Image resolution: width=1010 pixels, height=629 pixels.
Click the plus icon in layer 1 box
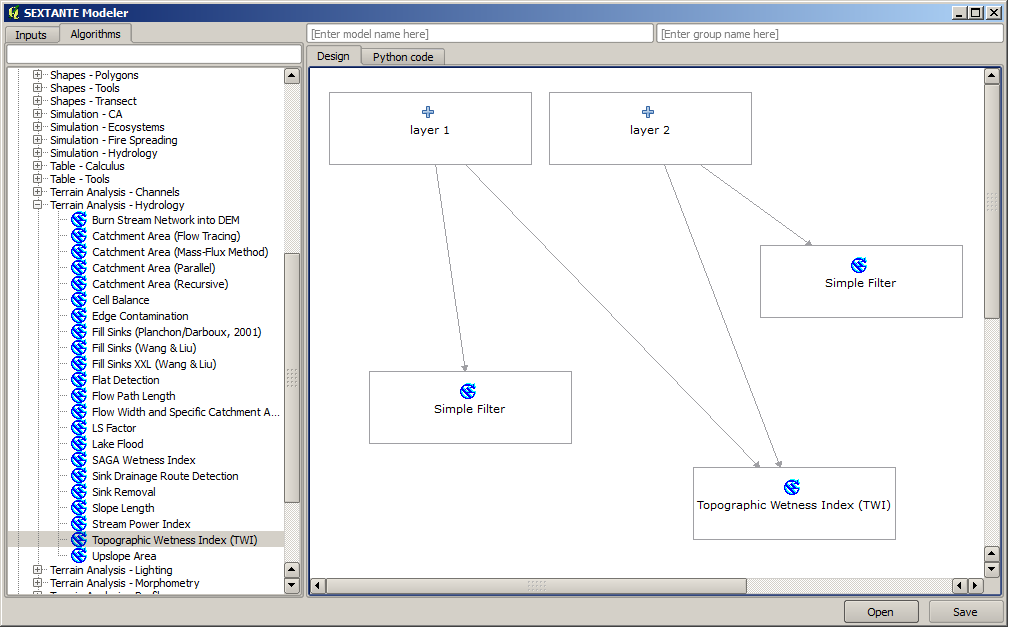(x=428, y=112)
